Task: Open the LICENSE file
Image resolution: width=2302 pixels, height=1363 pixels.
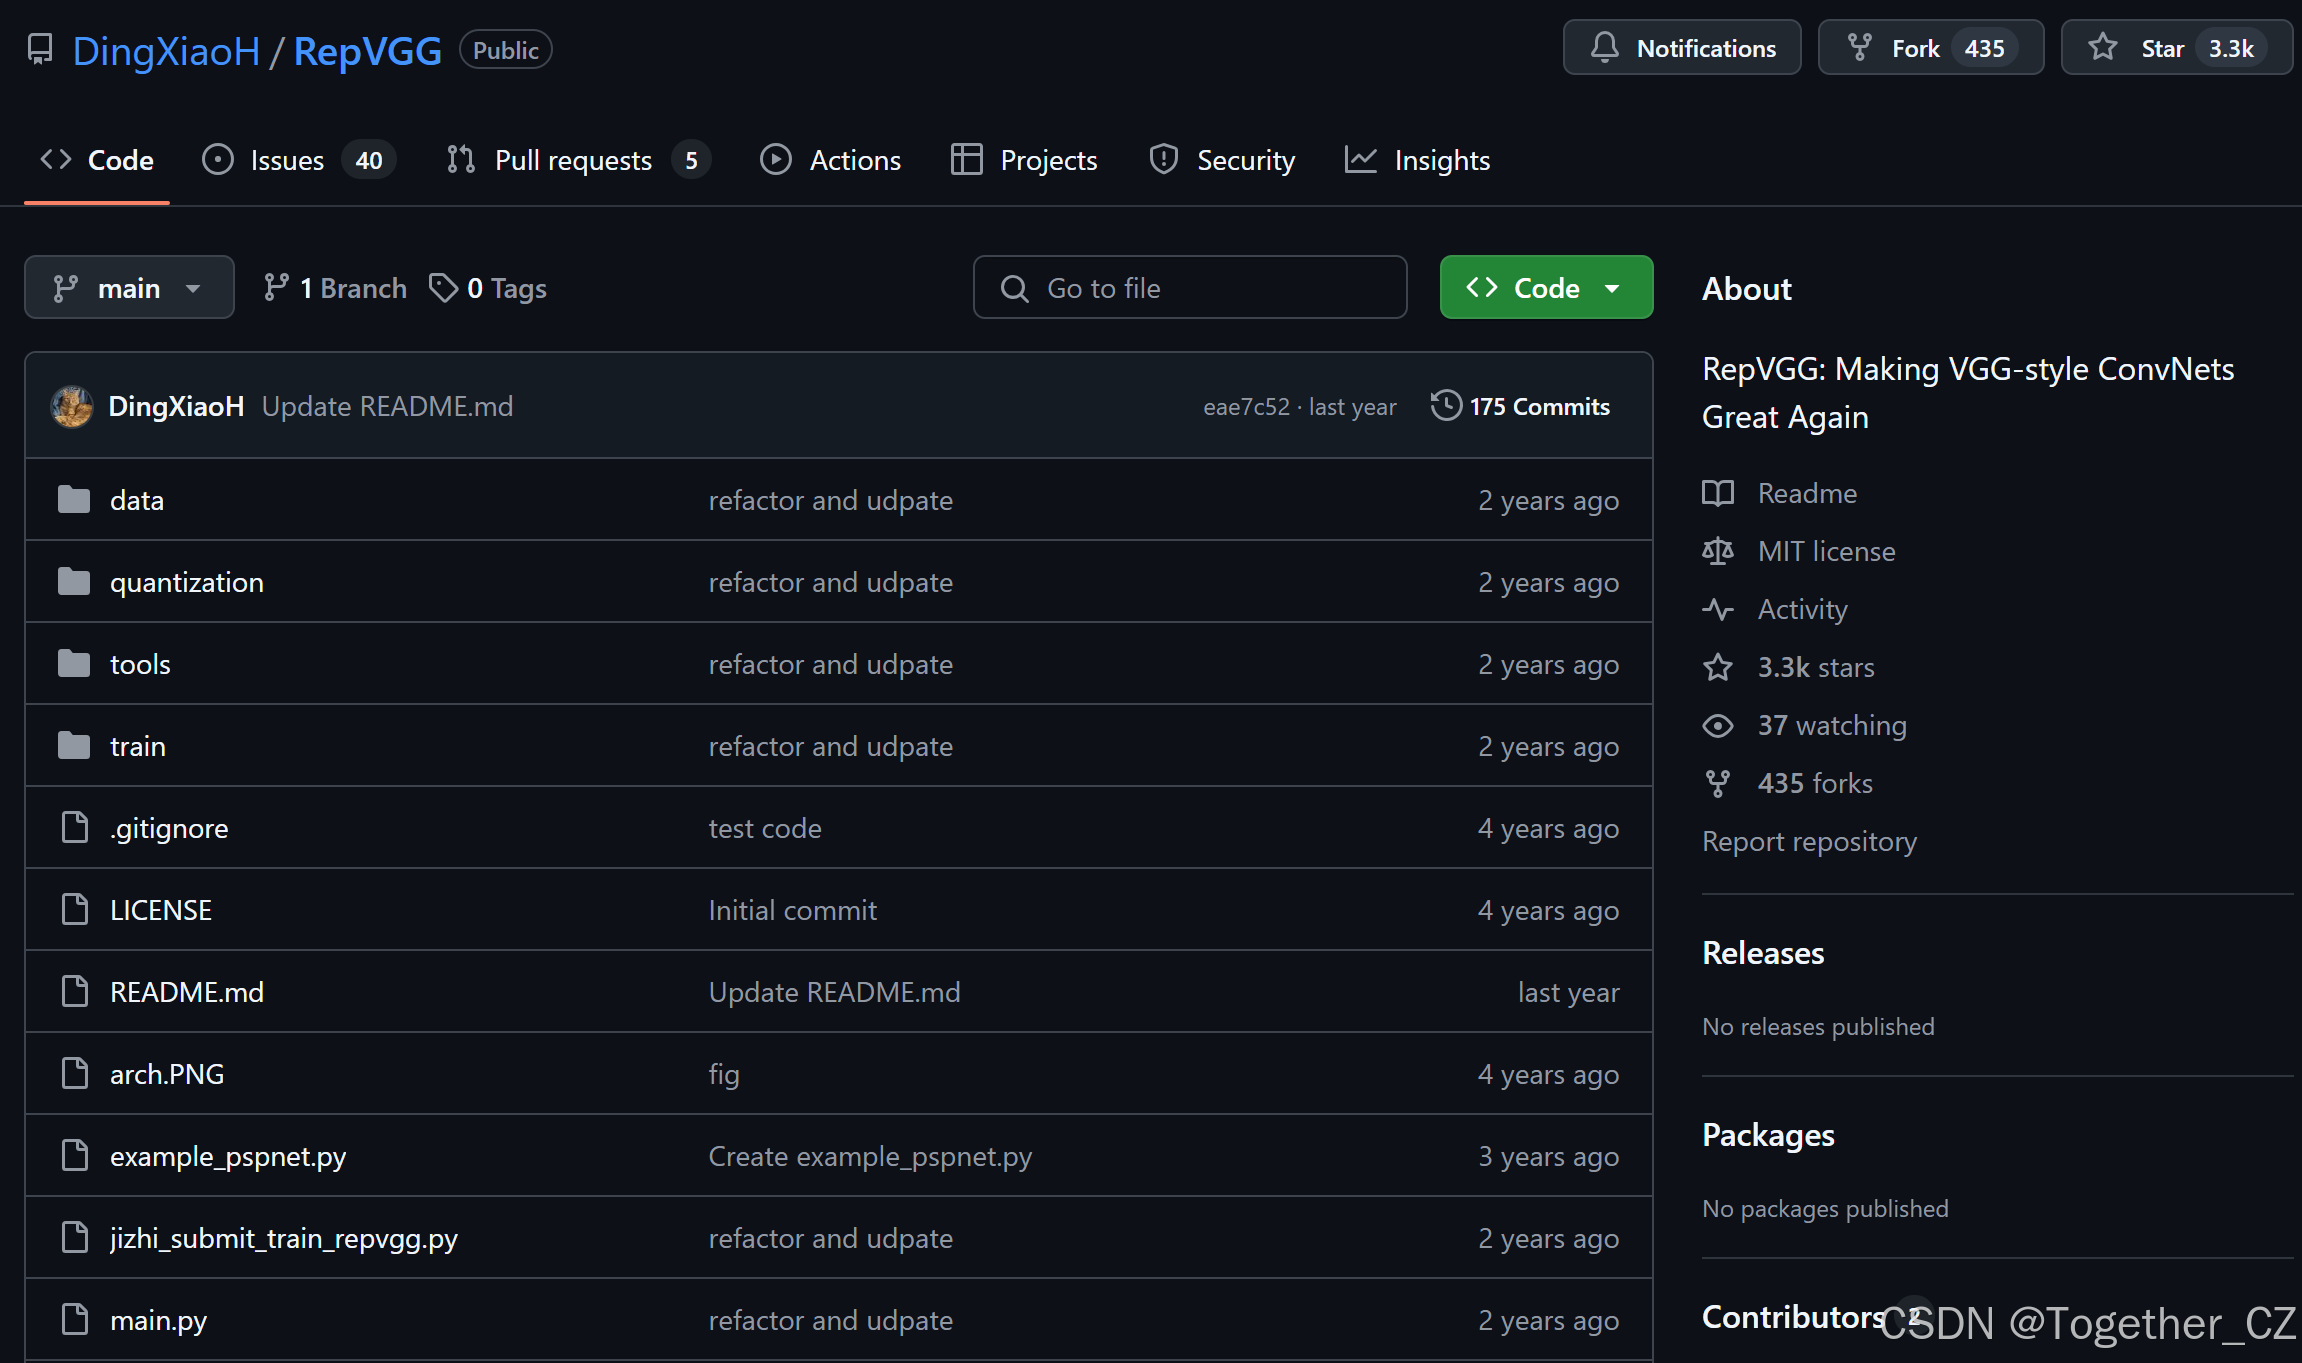Action: [161, 910]
